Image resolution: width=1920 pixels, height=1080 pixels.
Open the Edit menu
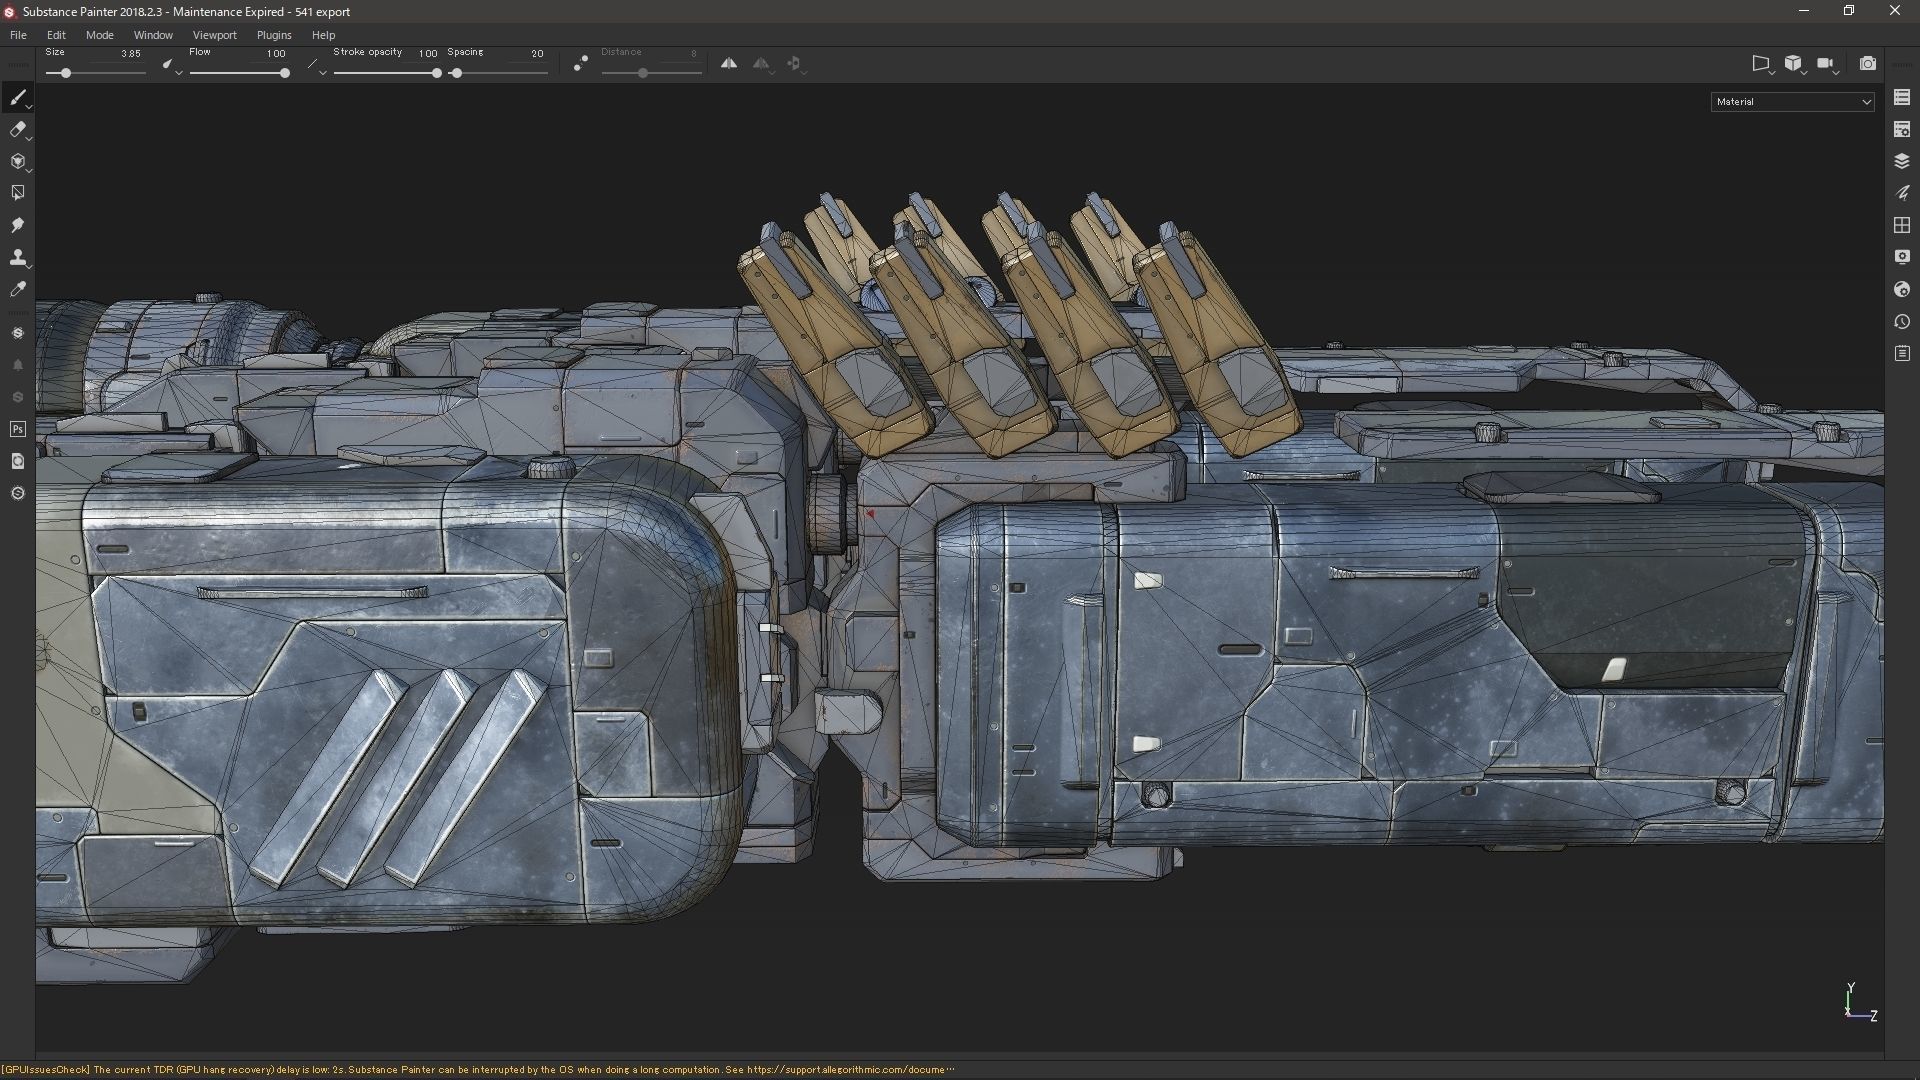[56, 35]
